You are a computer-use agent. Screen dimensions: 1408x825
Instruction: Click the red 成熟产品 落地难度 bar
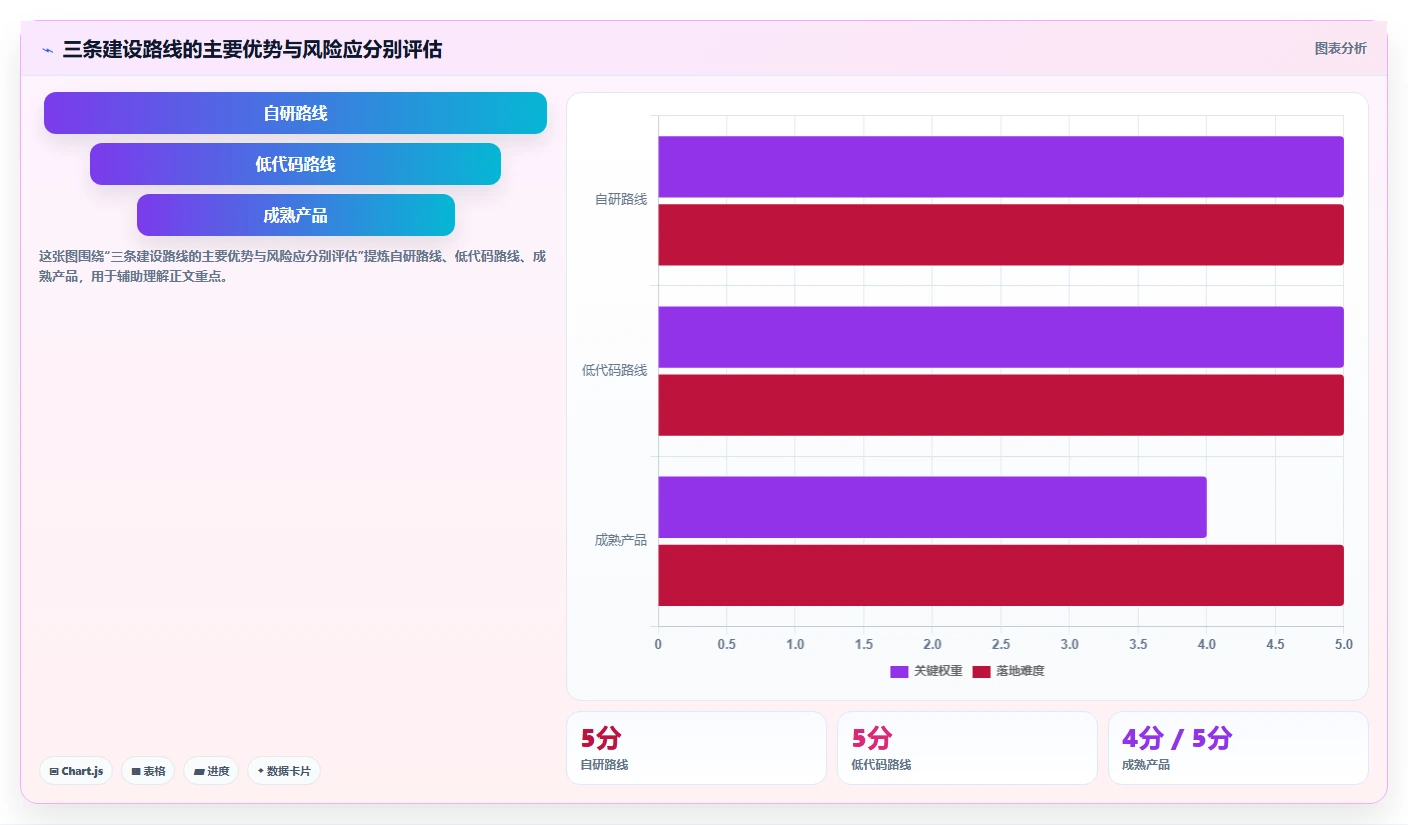(1000, 575)
